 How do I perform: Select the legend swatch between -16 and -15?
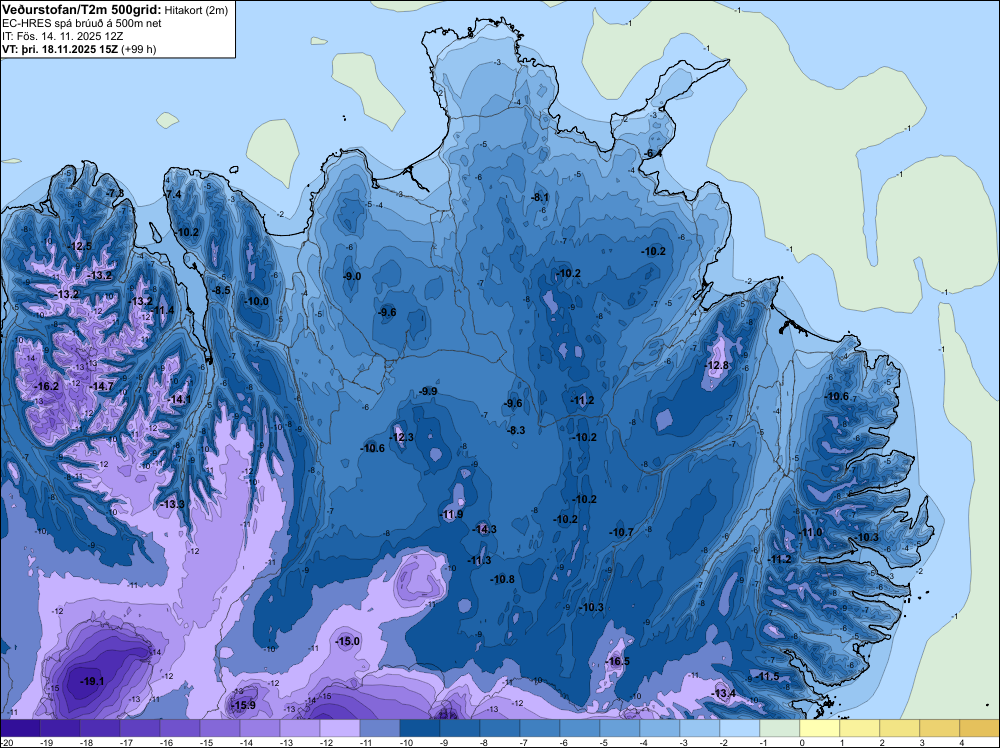(180, 728)
